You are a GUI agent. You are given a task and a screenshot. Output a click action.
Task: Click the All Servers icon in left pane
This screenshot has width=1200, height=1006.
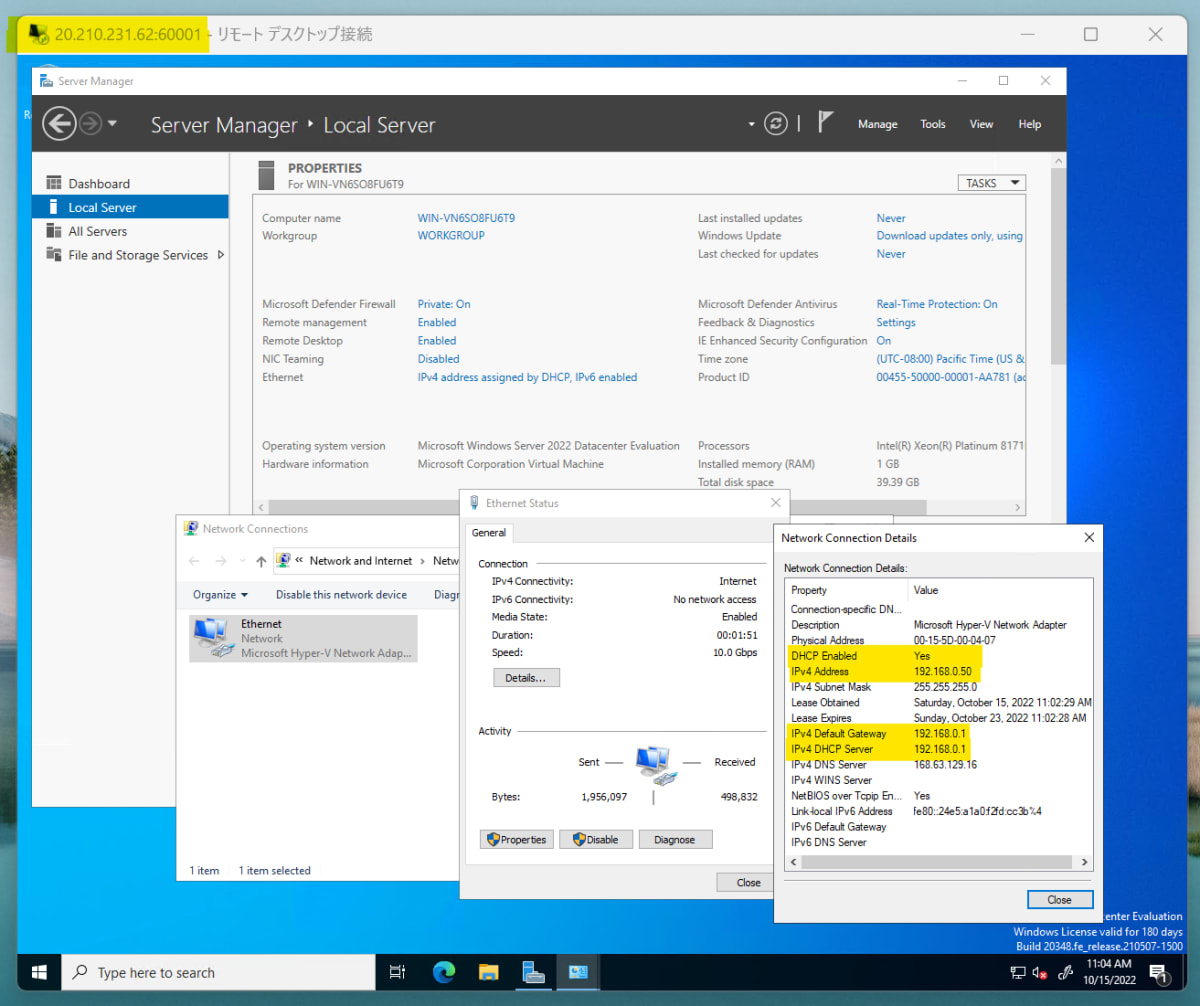coord(54,231)
